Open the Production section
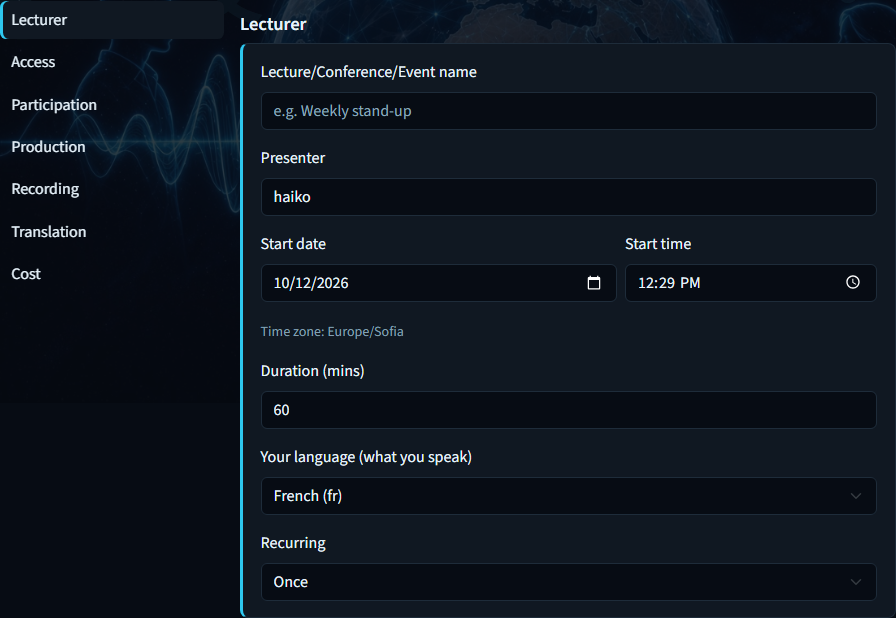The image size is (896, 618). [x=49, y=147]
